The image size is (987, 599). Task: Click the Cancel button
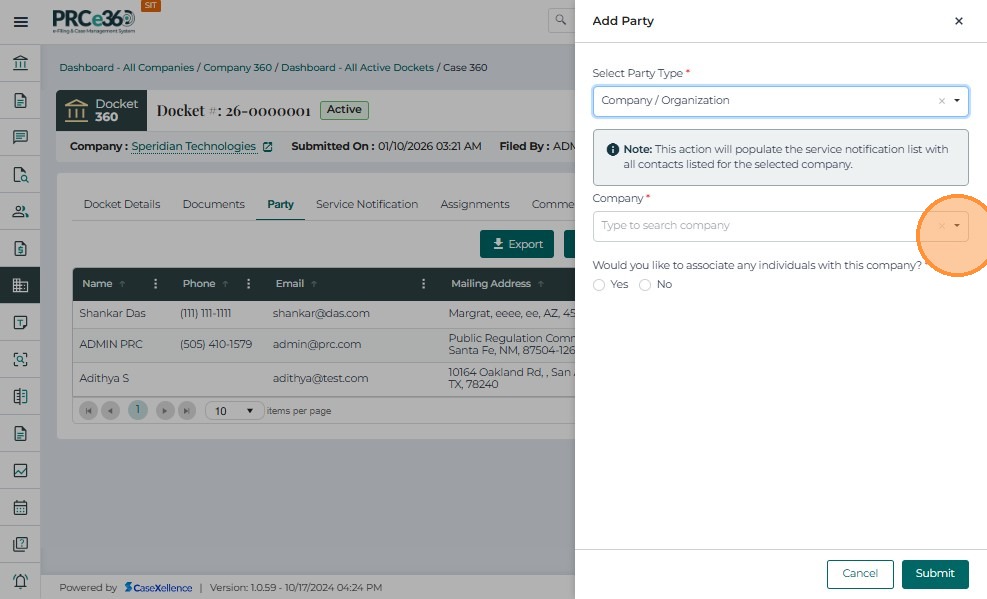point(859,573)
